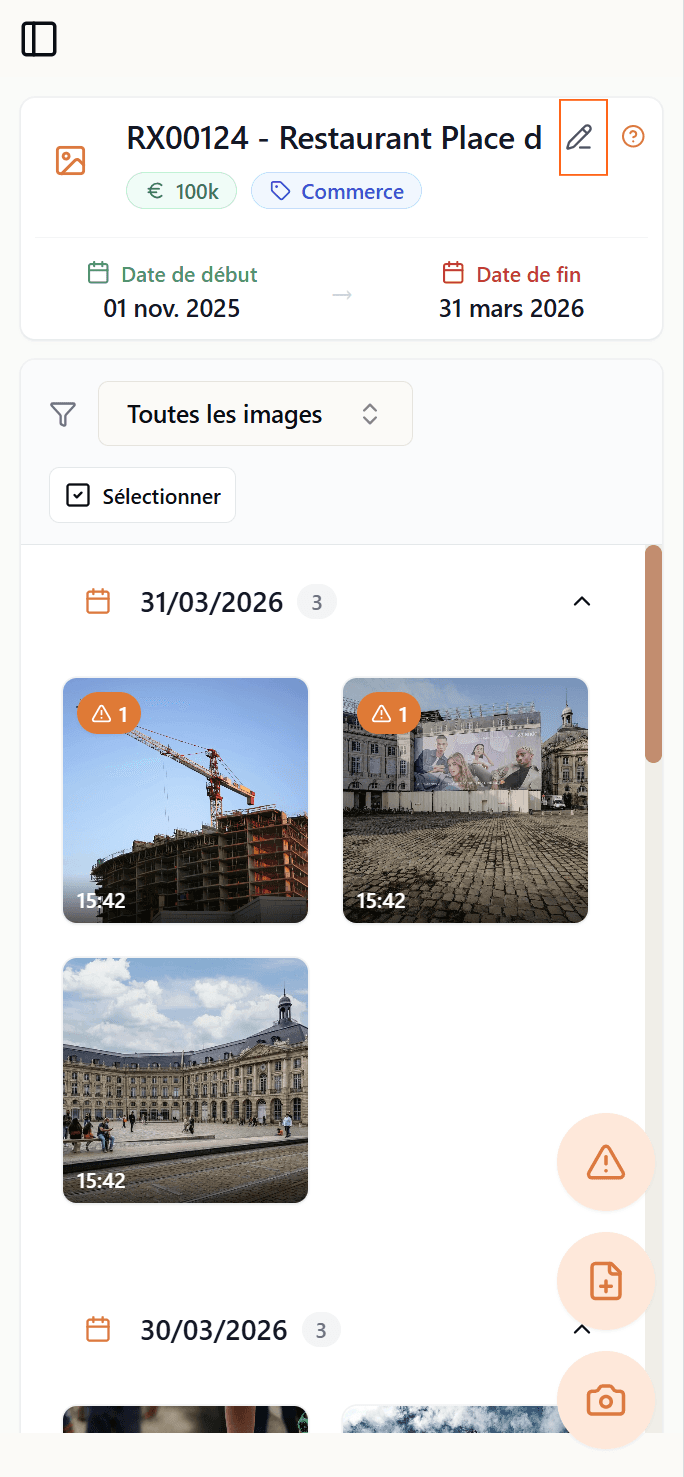Viewport: 684px width, 1477px height.
Task: Click the floating add document button
Action: pyautogui.click(x=606, y=1281)
